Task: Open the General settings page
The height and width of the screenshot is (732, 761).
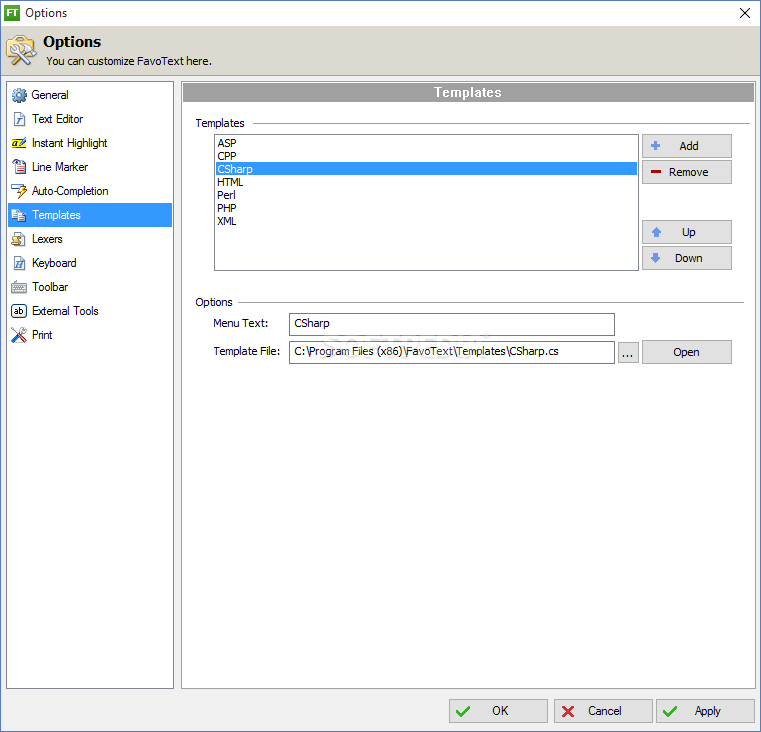Action: (x=90, y=95)
